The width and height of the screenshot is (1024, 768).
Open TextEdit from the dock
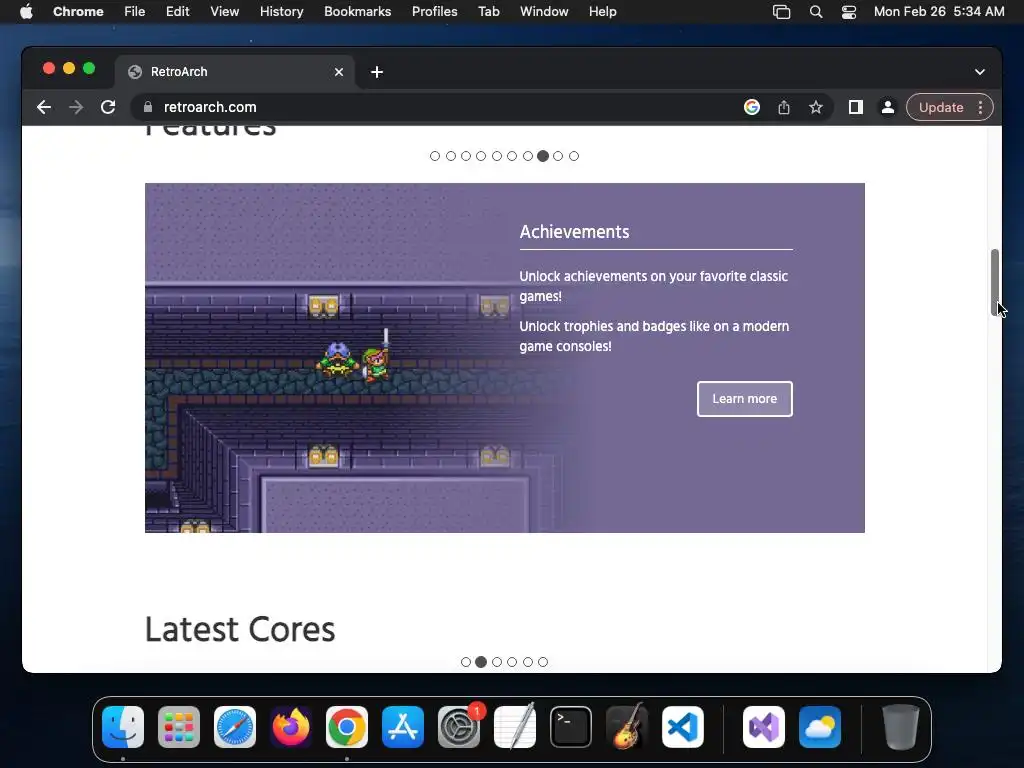(515, 727)
